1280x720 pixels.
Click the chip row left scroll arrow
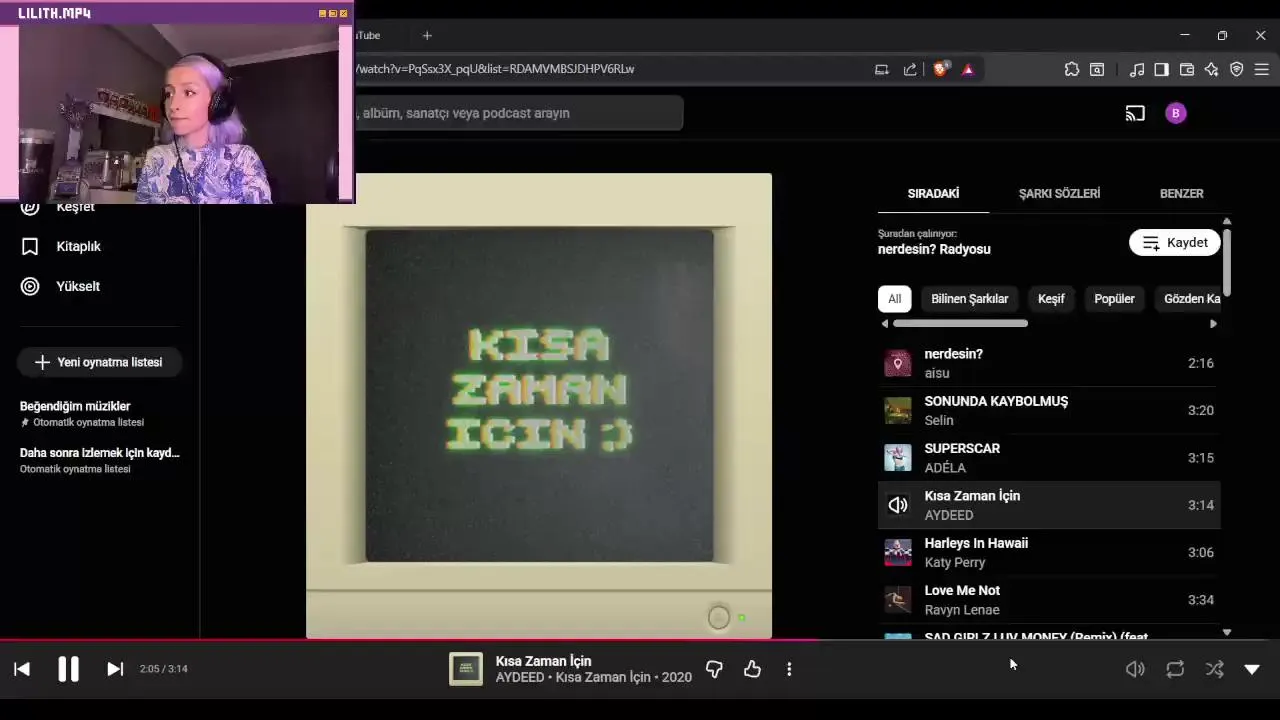[x=884, y=324]
